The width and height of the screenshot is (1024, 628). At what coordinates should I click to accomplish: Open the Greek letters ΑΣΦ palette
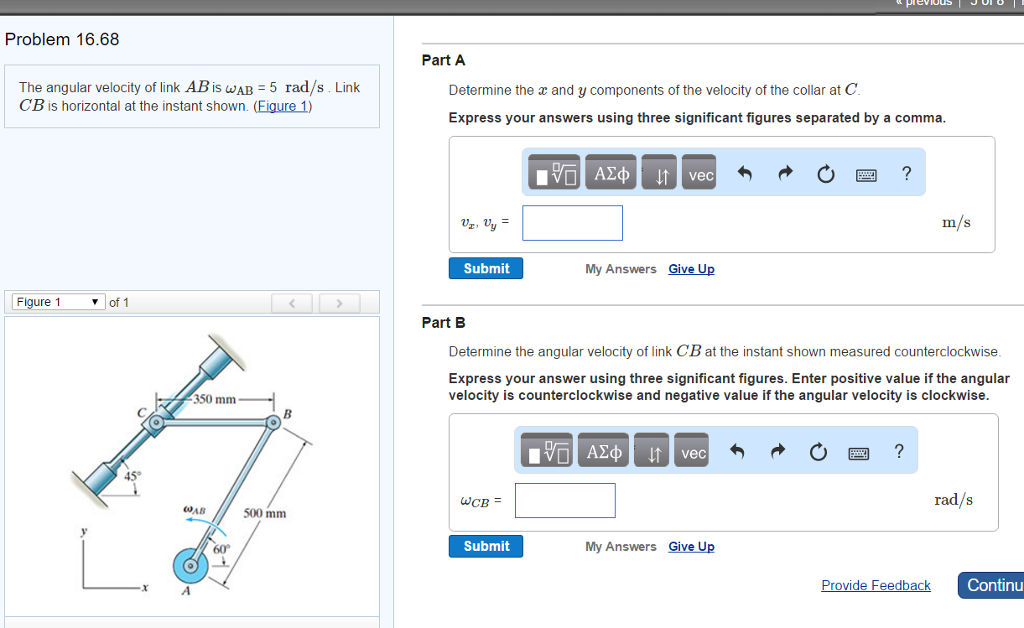610,171
